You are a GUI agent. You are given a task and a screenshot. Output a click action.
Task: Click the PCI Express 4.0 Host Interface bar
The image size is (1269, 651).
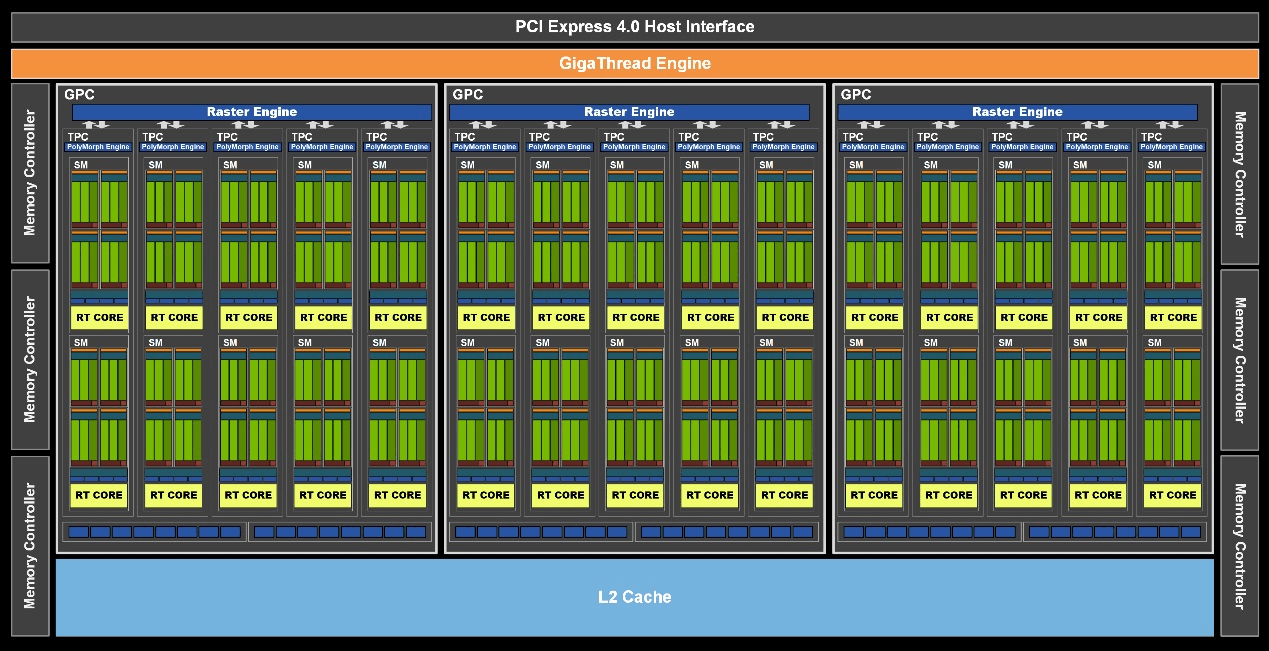(x=634, y=26)
